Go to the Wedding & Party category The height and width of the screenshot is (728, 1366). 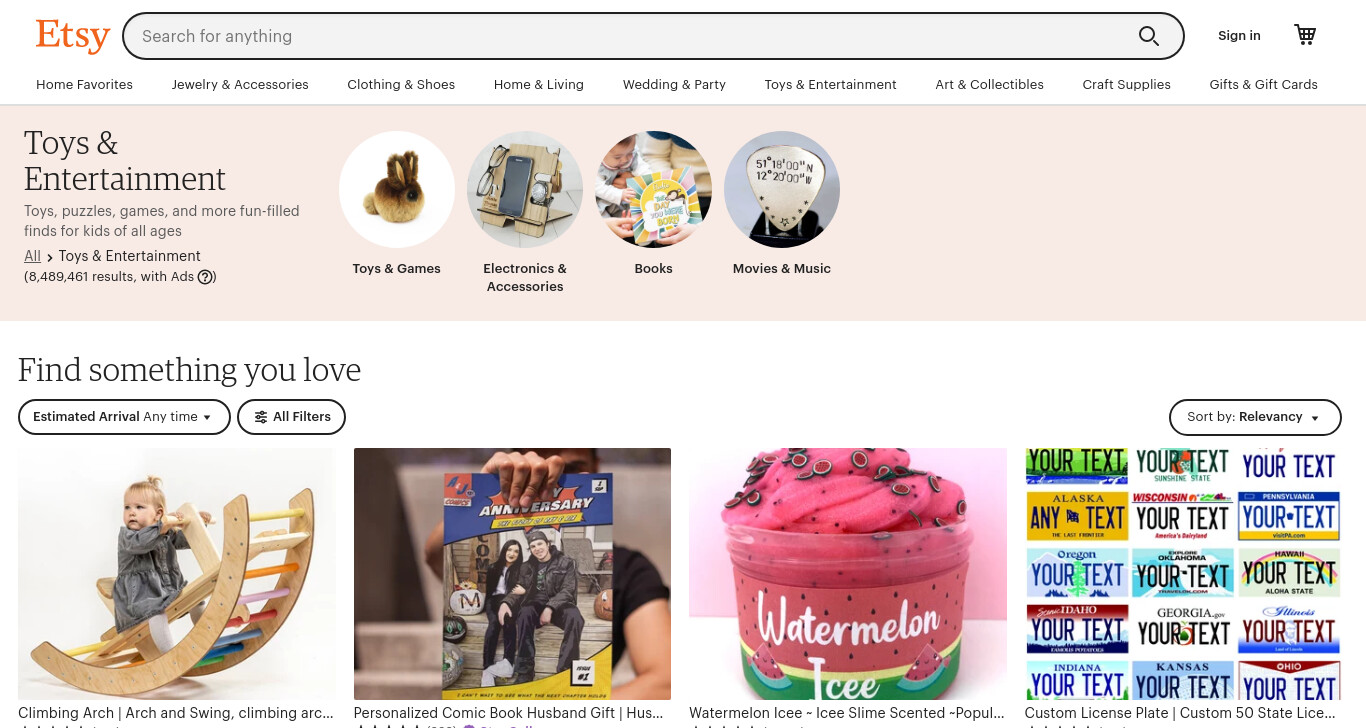point(674,85)
